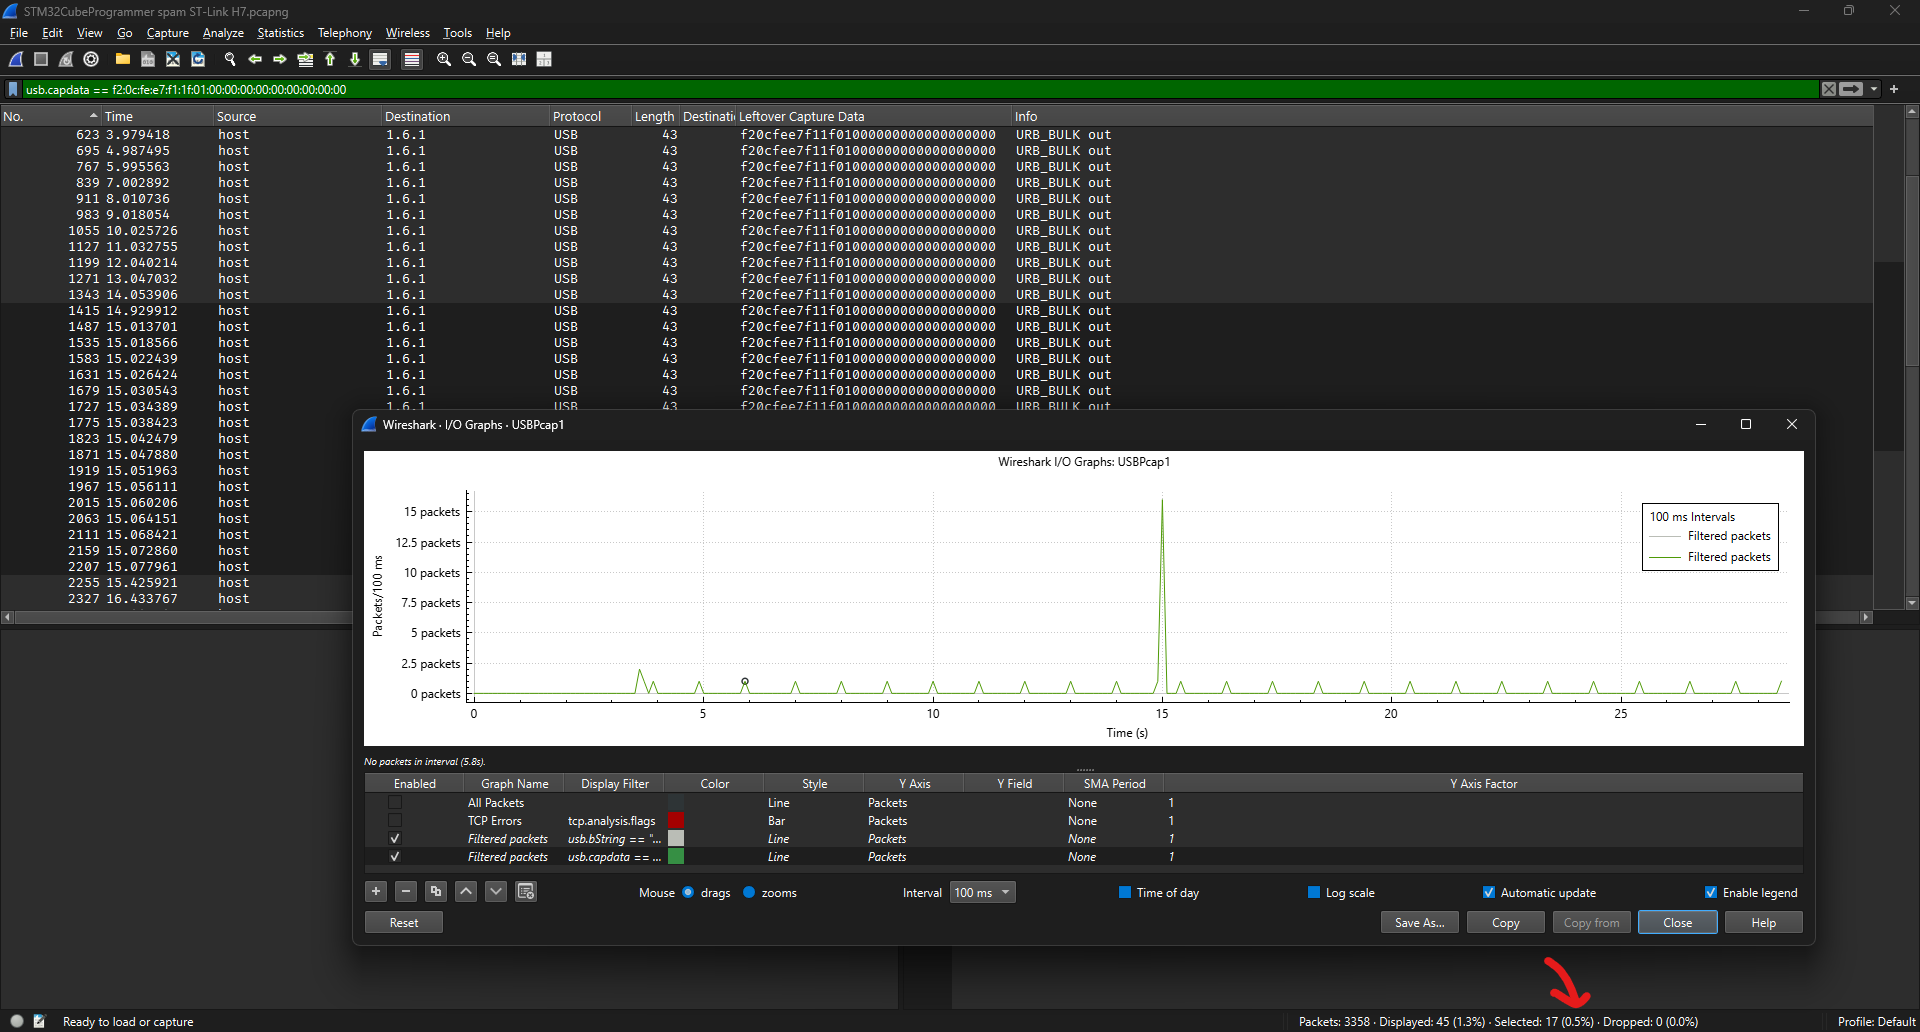Stop the running capture
Image resolution: width=1920 pixels, height=1032 pixels.
coord(41,59)
